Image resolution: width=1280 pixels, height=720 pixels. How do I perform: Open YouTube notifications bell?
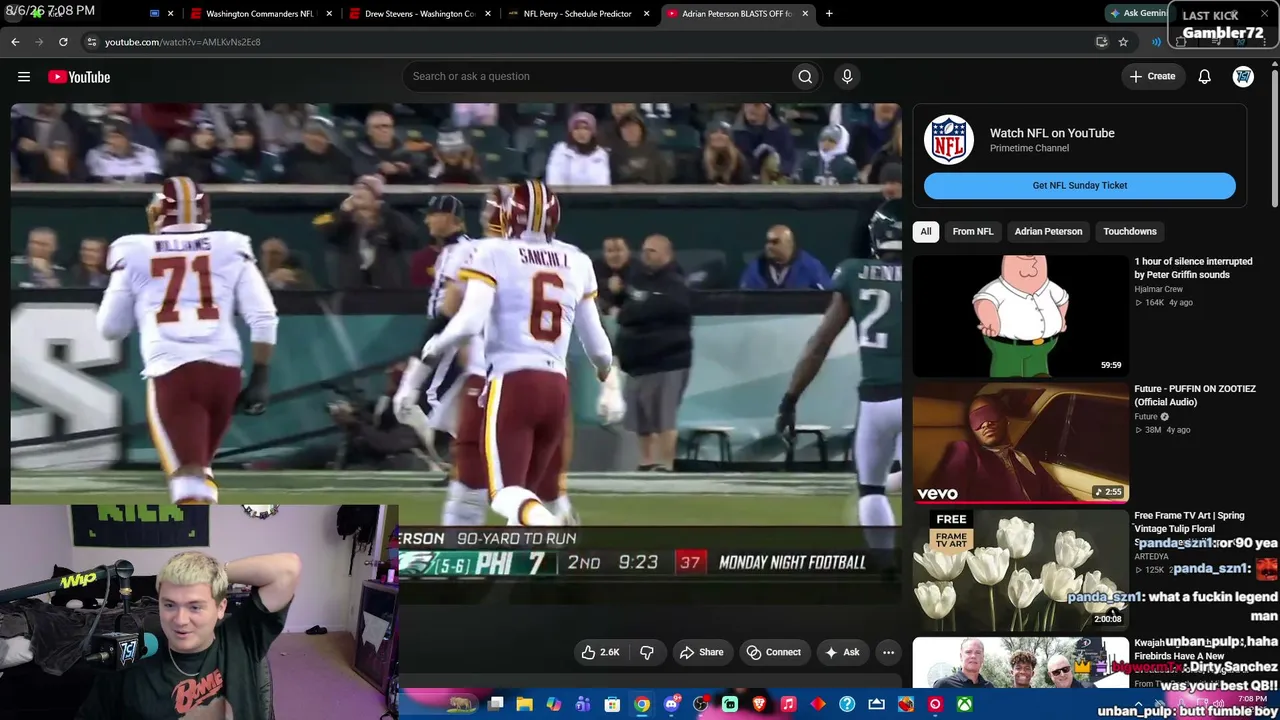[1205, 76]
